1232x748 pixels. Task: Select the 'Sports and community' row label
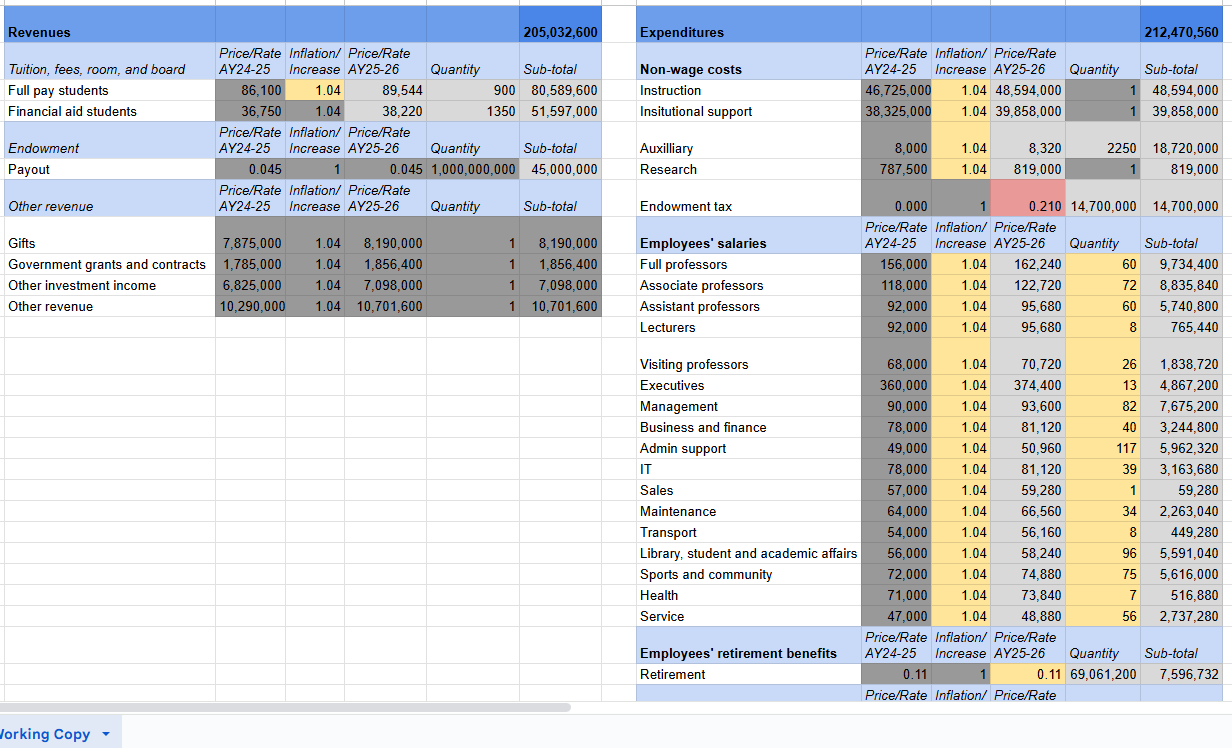748,574
